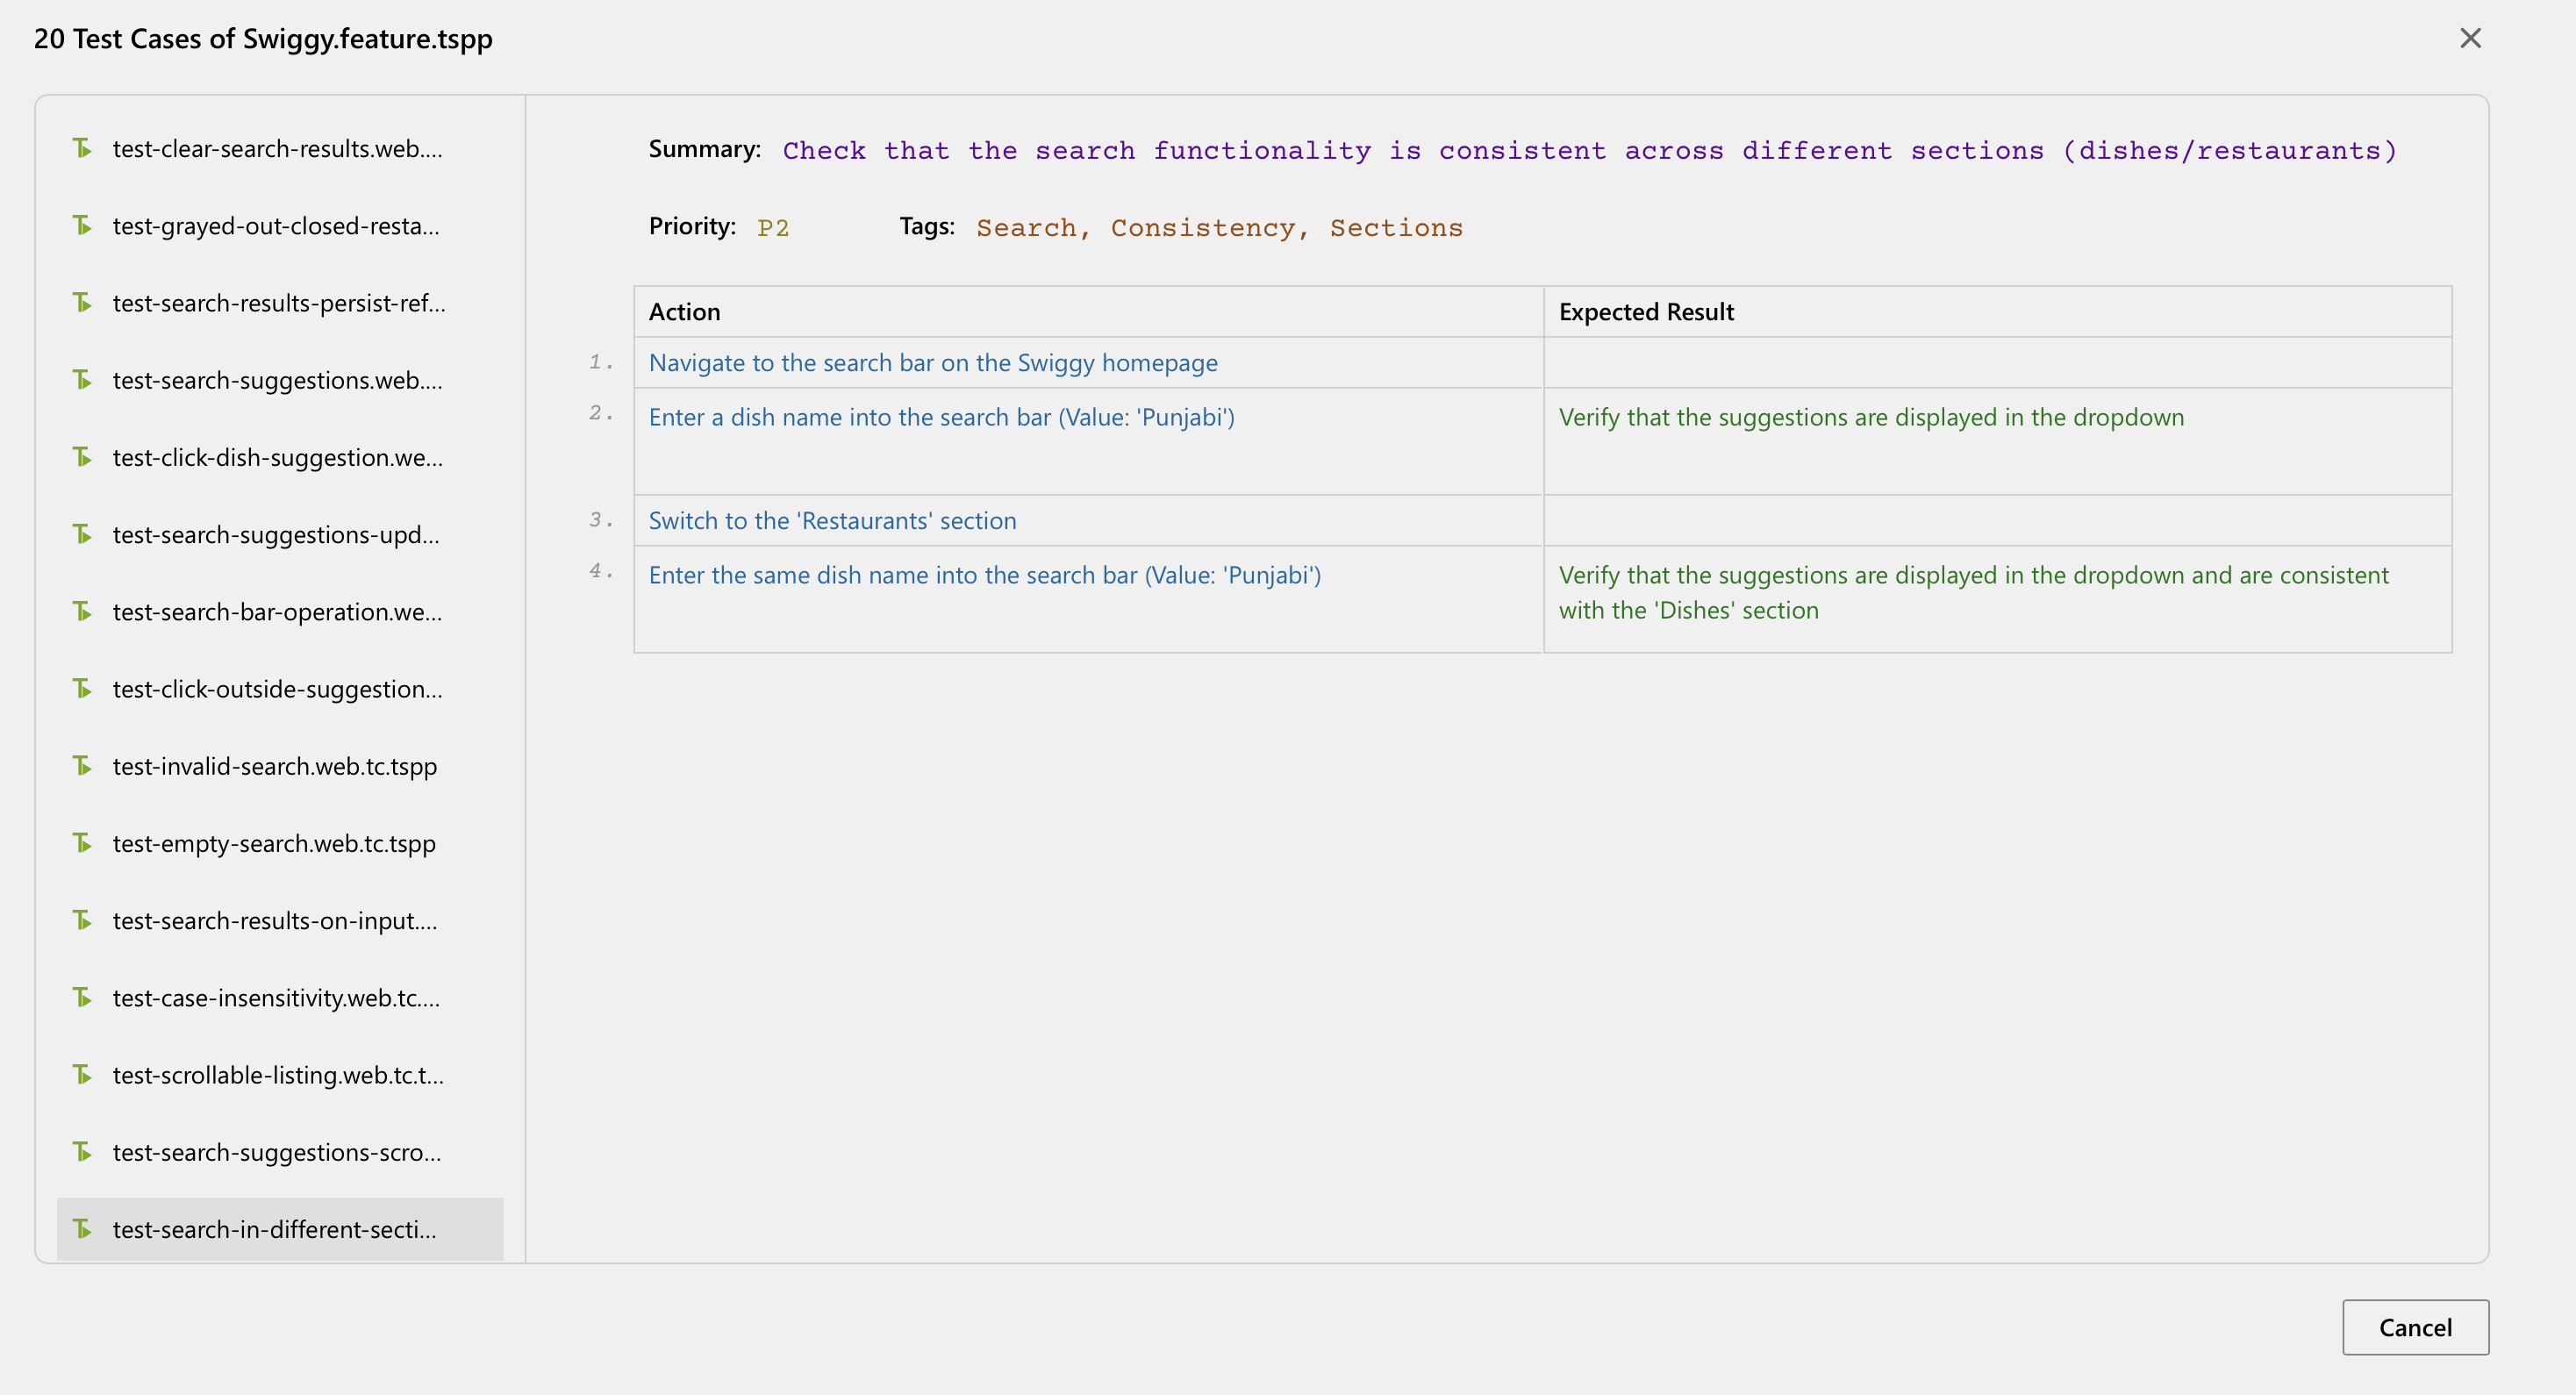Click the empty expected result cell for step 3
2576x1395 pixels.
click(1997, 520)
